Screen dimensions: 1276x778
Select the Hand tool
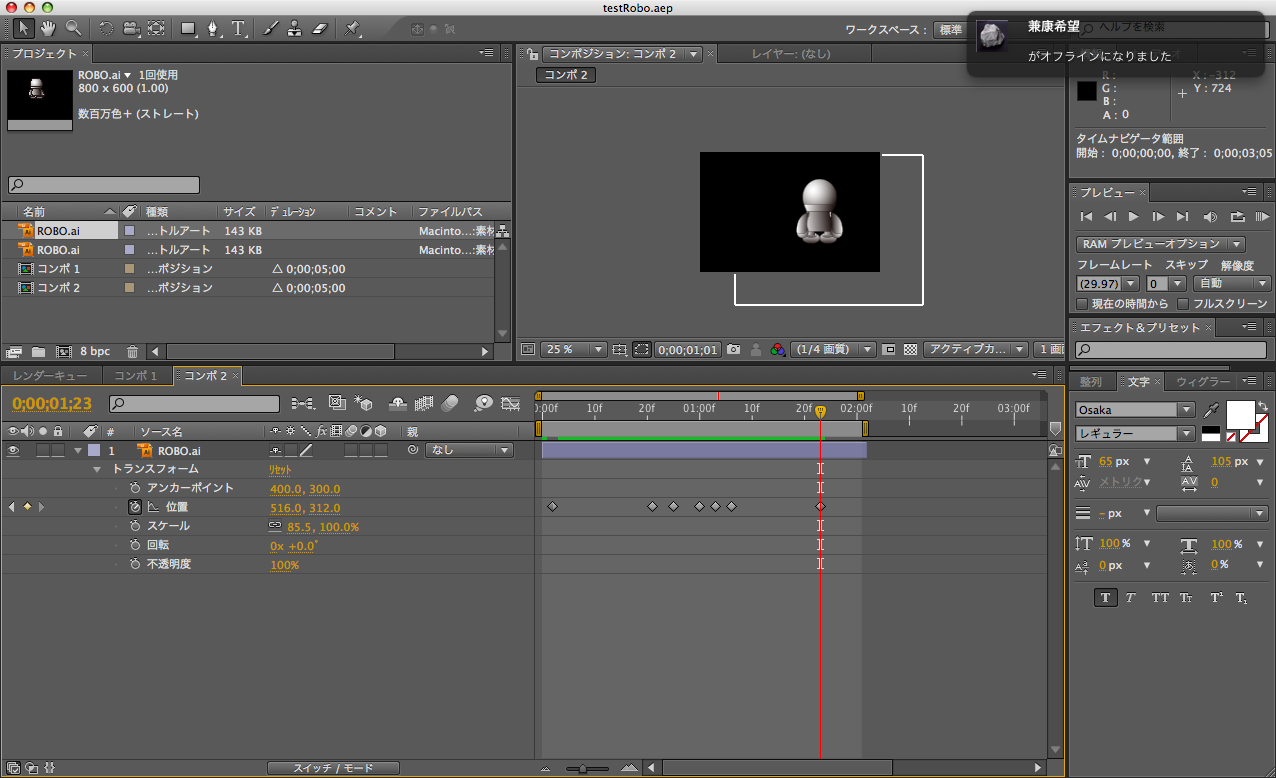(48, 28)
